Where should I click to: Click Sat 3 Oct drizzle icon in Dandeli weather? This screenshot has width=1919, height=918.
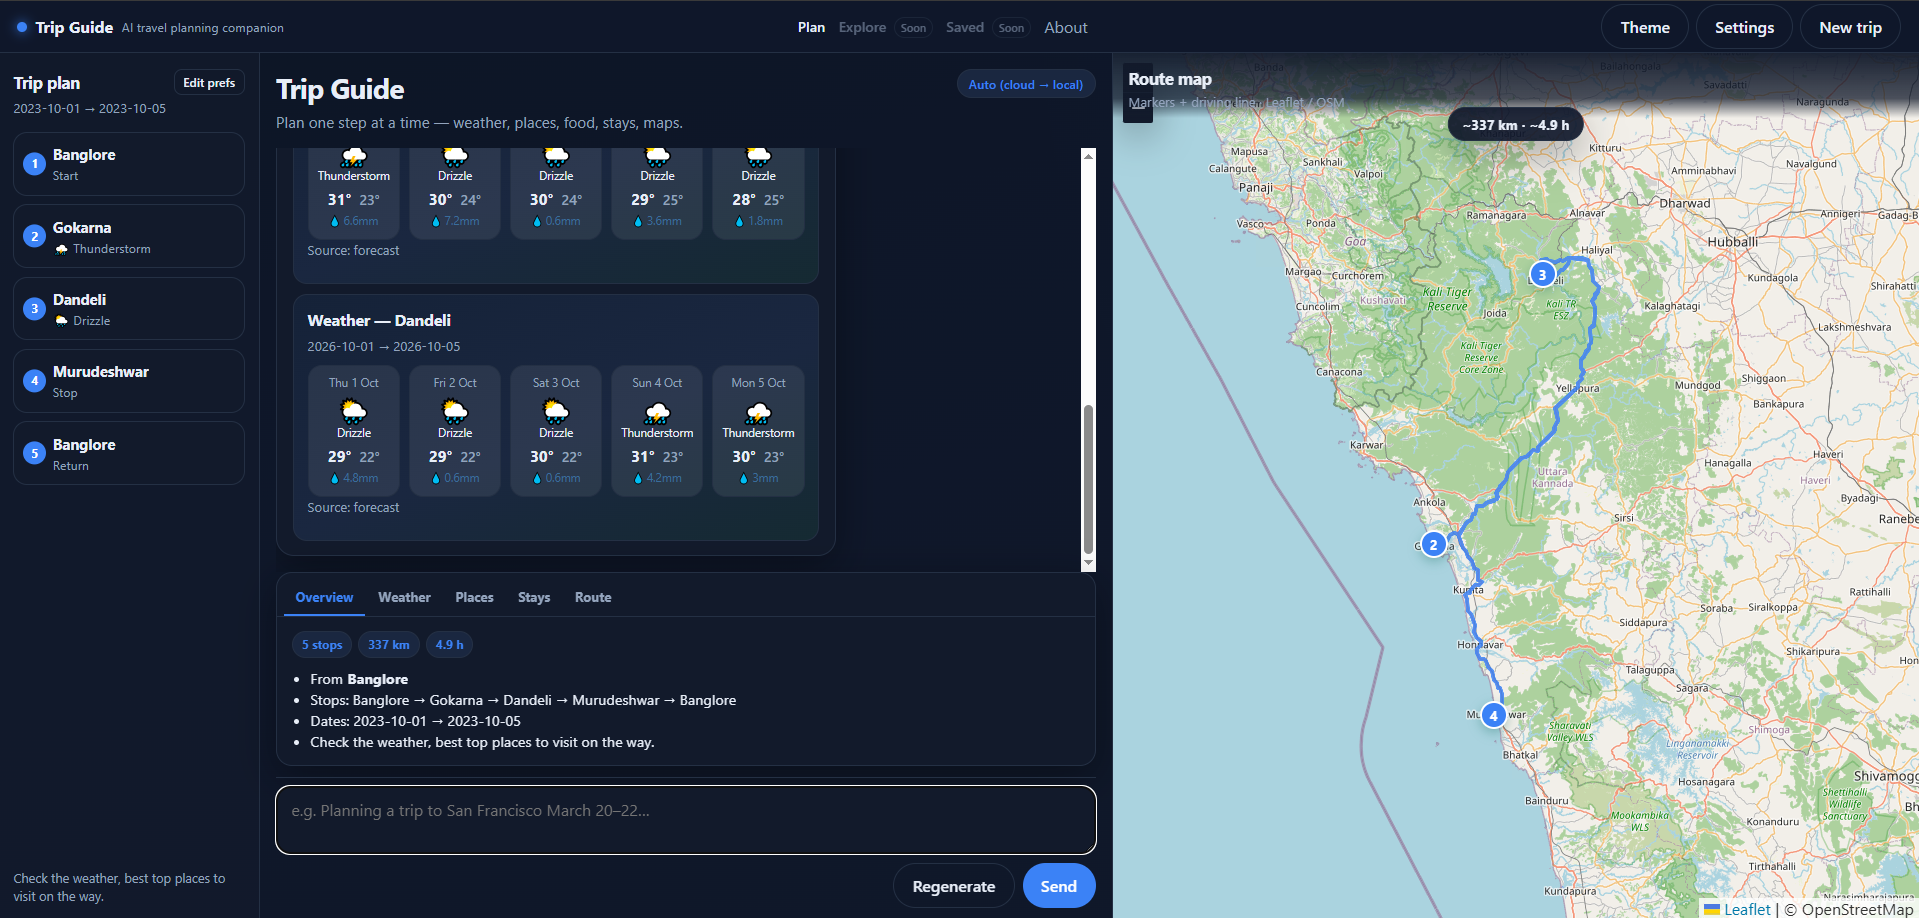click(x=556, y=411)
